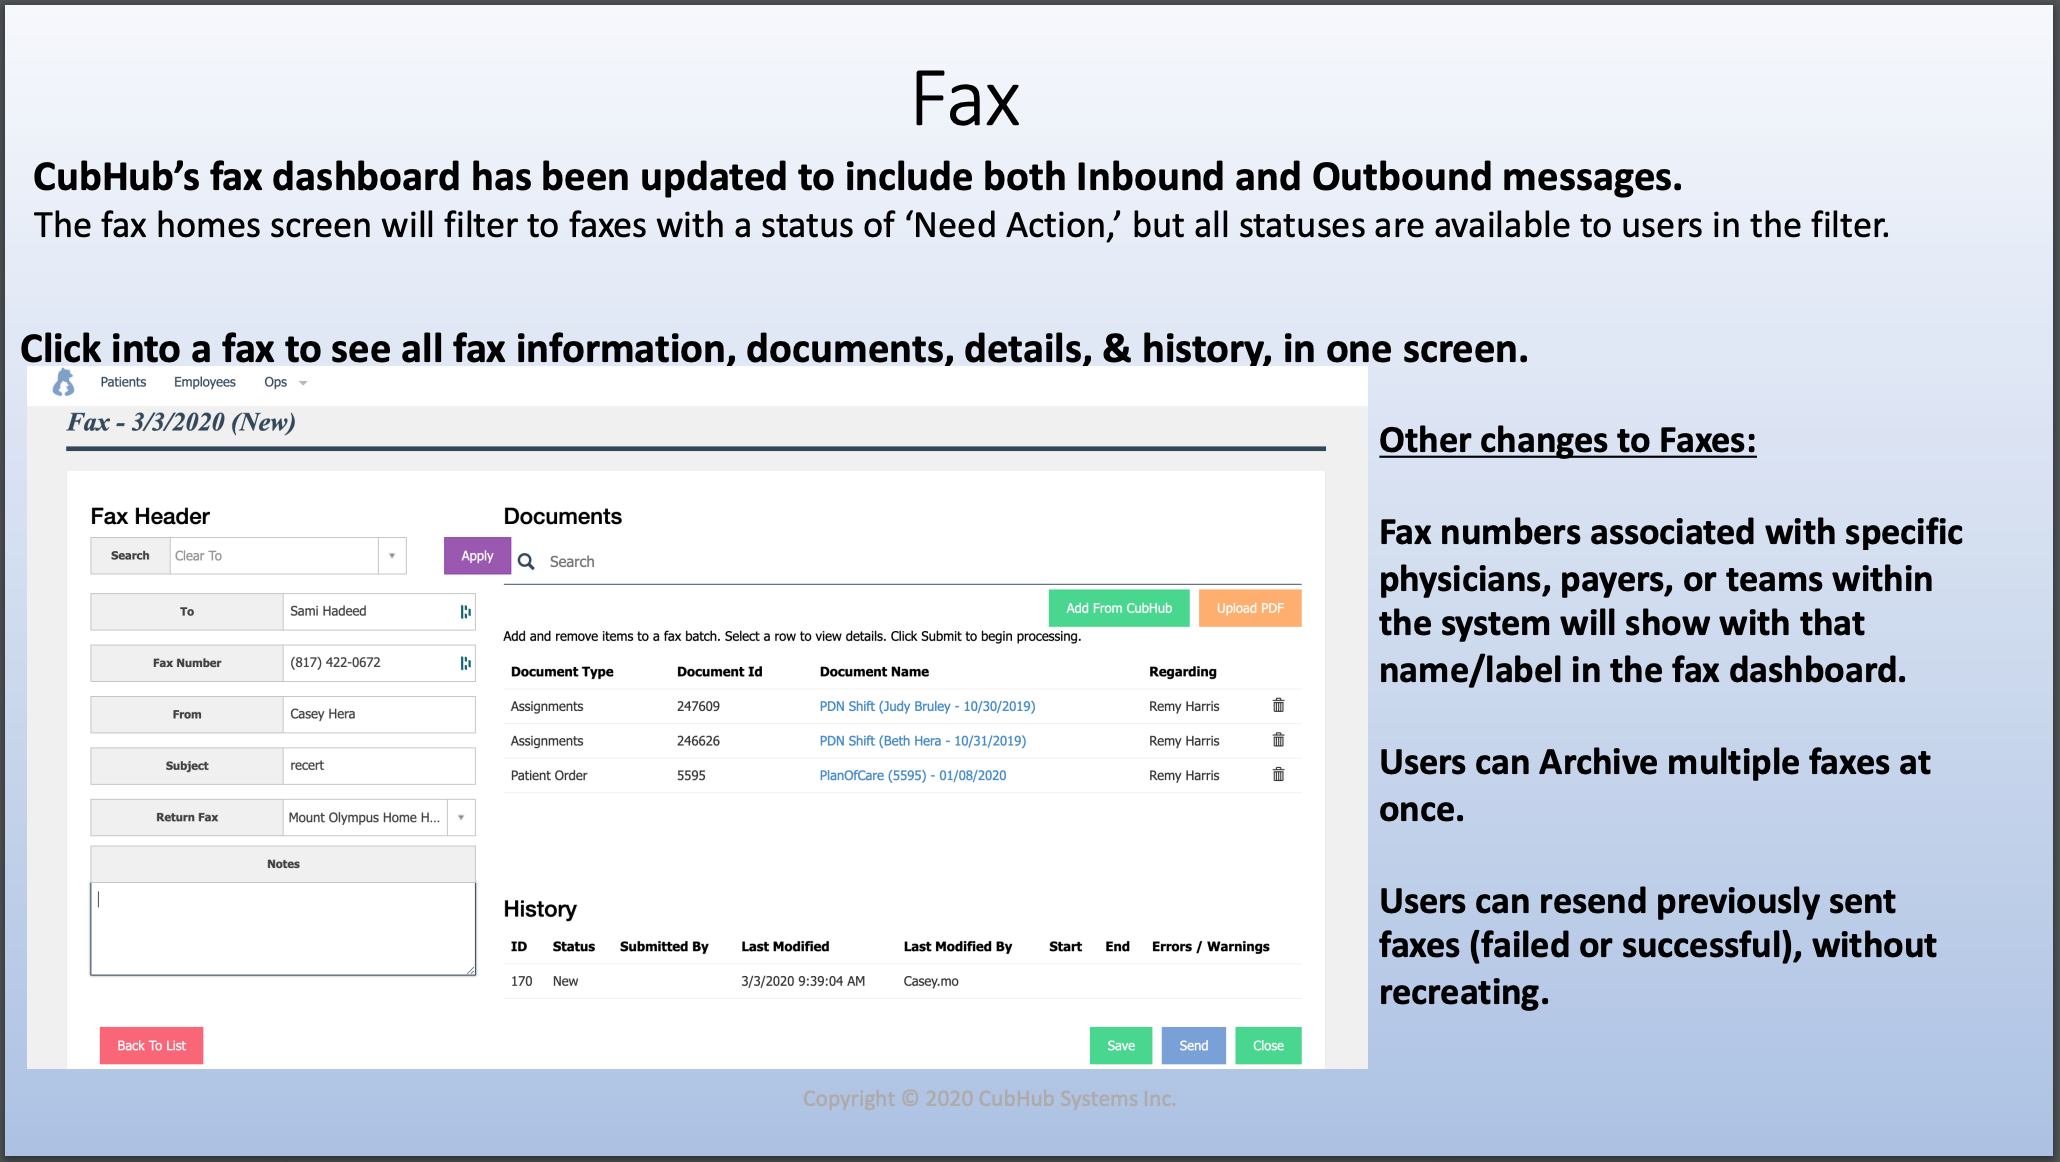This screenshot has height=1162, width=2060.
Task: Click Remy Harris in the 247609 row
Action: click(1184, 706)
